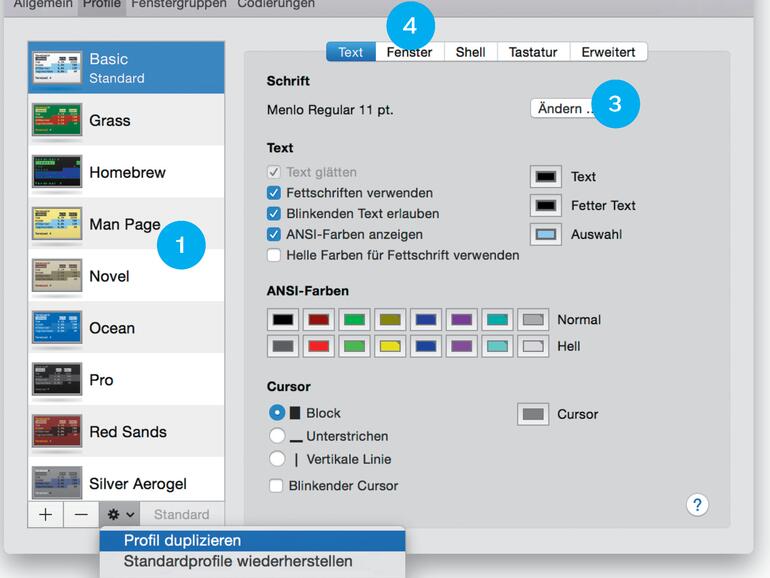Enable Blinkender Cursor checkbox
Image resolution: width=770 pixels, height=578 pixels.
(x=276, y=486)
